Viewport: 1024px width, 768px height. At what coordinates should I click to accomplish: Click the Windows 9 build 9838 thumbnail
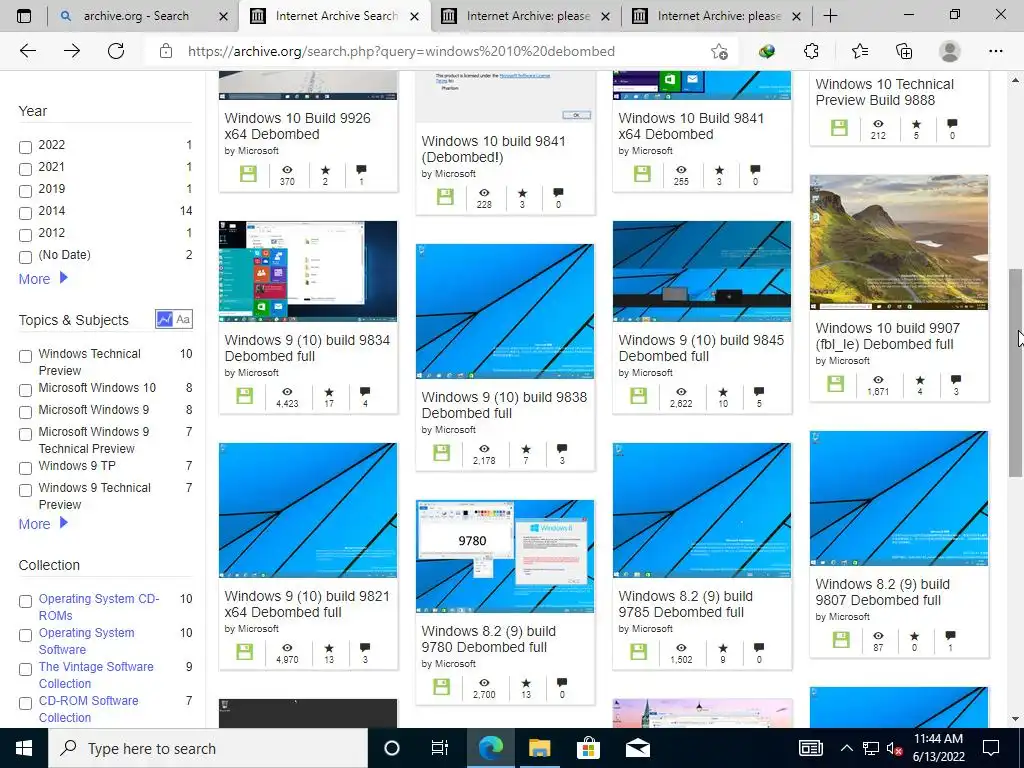point(505,312)
